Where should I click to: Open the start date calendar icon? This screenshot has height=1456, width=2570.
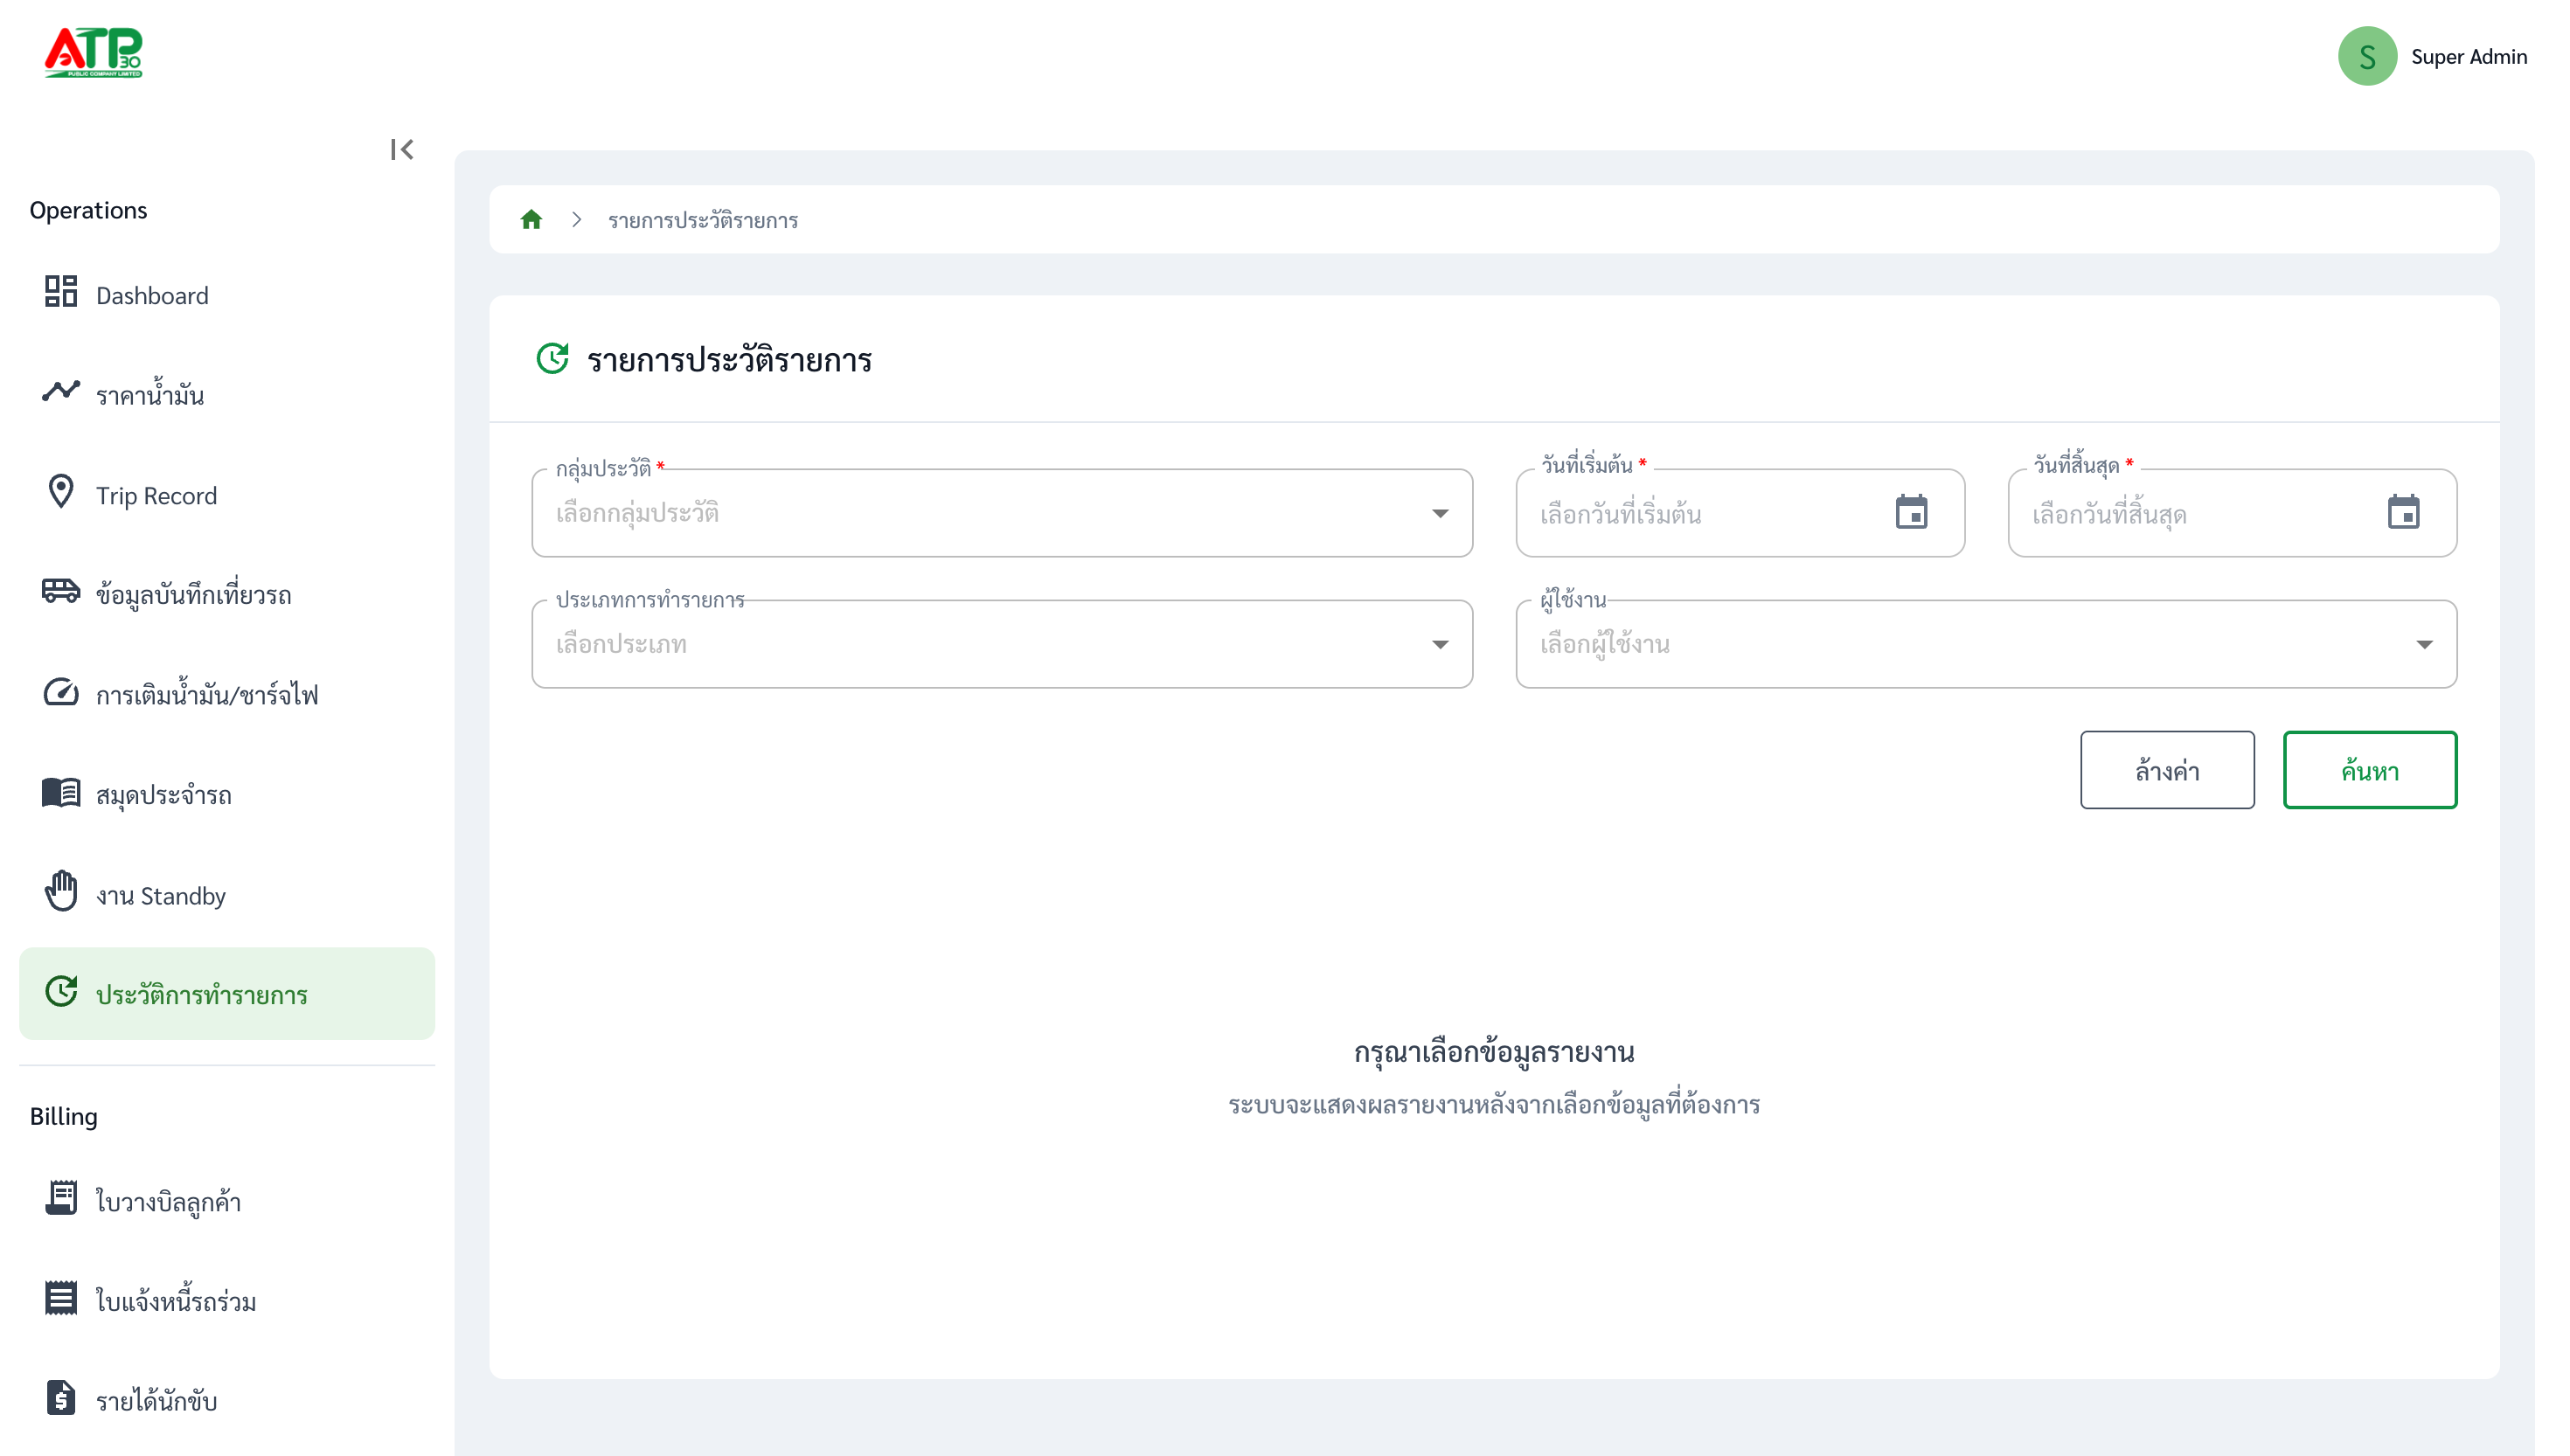[x=1911, y=512]
